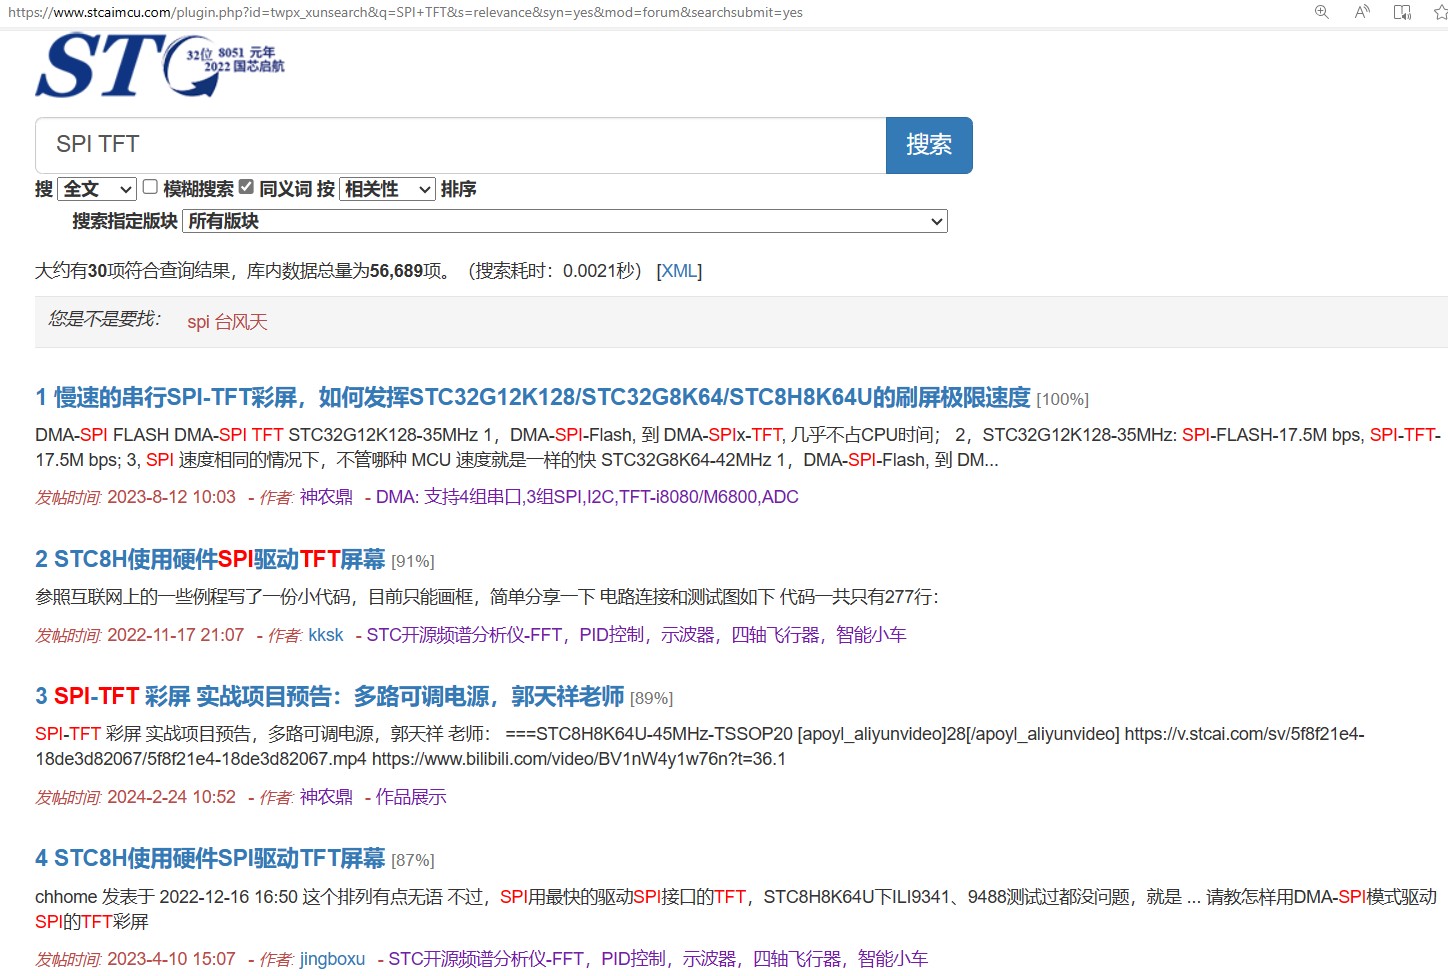Viewport: 1448px width, 976px height.
Task: Click the snippet starting DMA-SPI FLASH
Action: [738, 448]
